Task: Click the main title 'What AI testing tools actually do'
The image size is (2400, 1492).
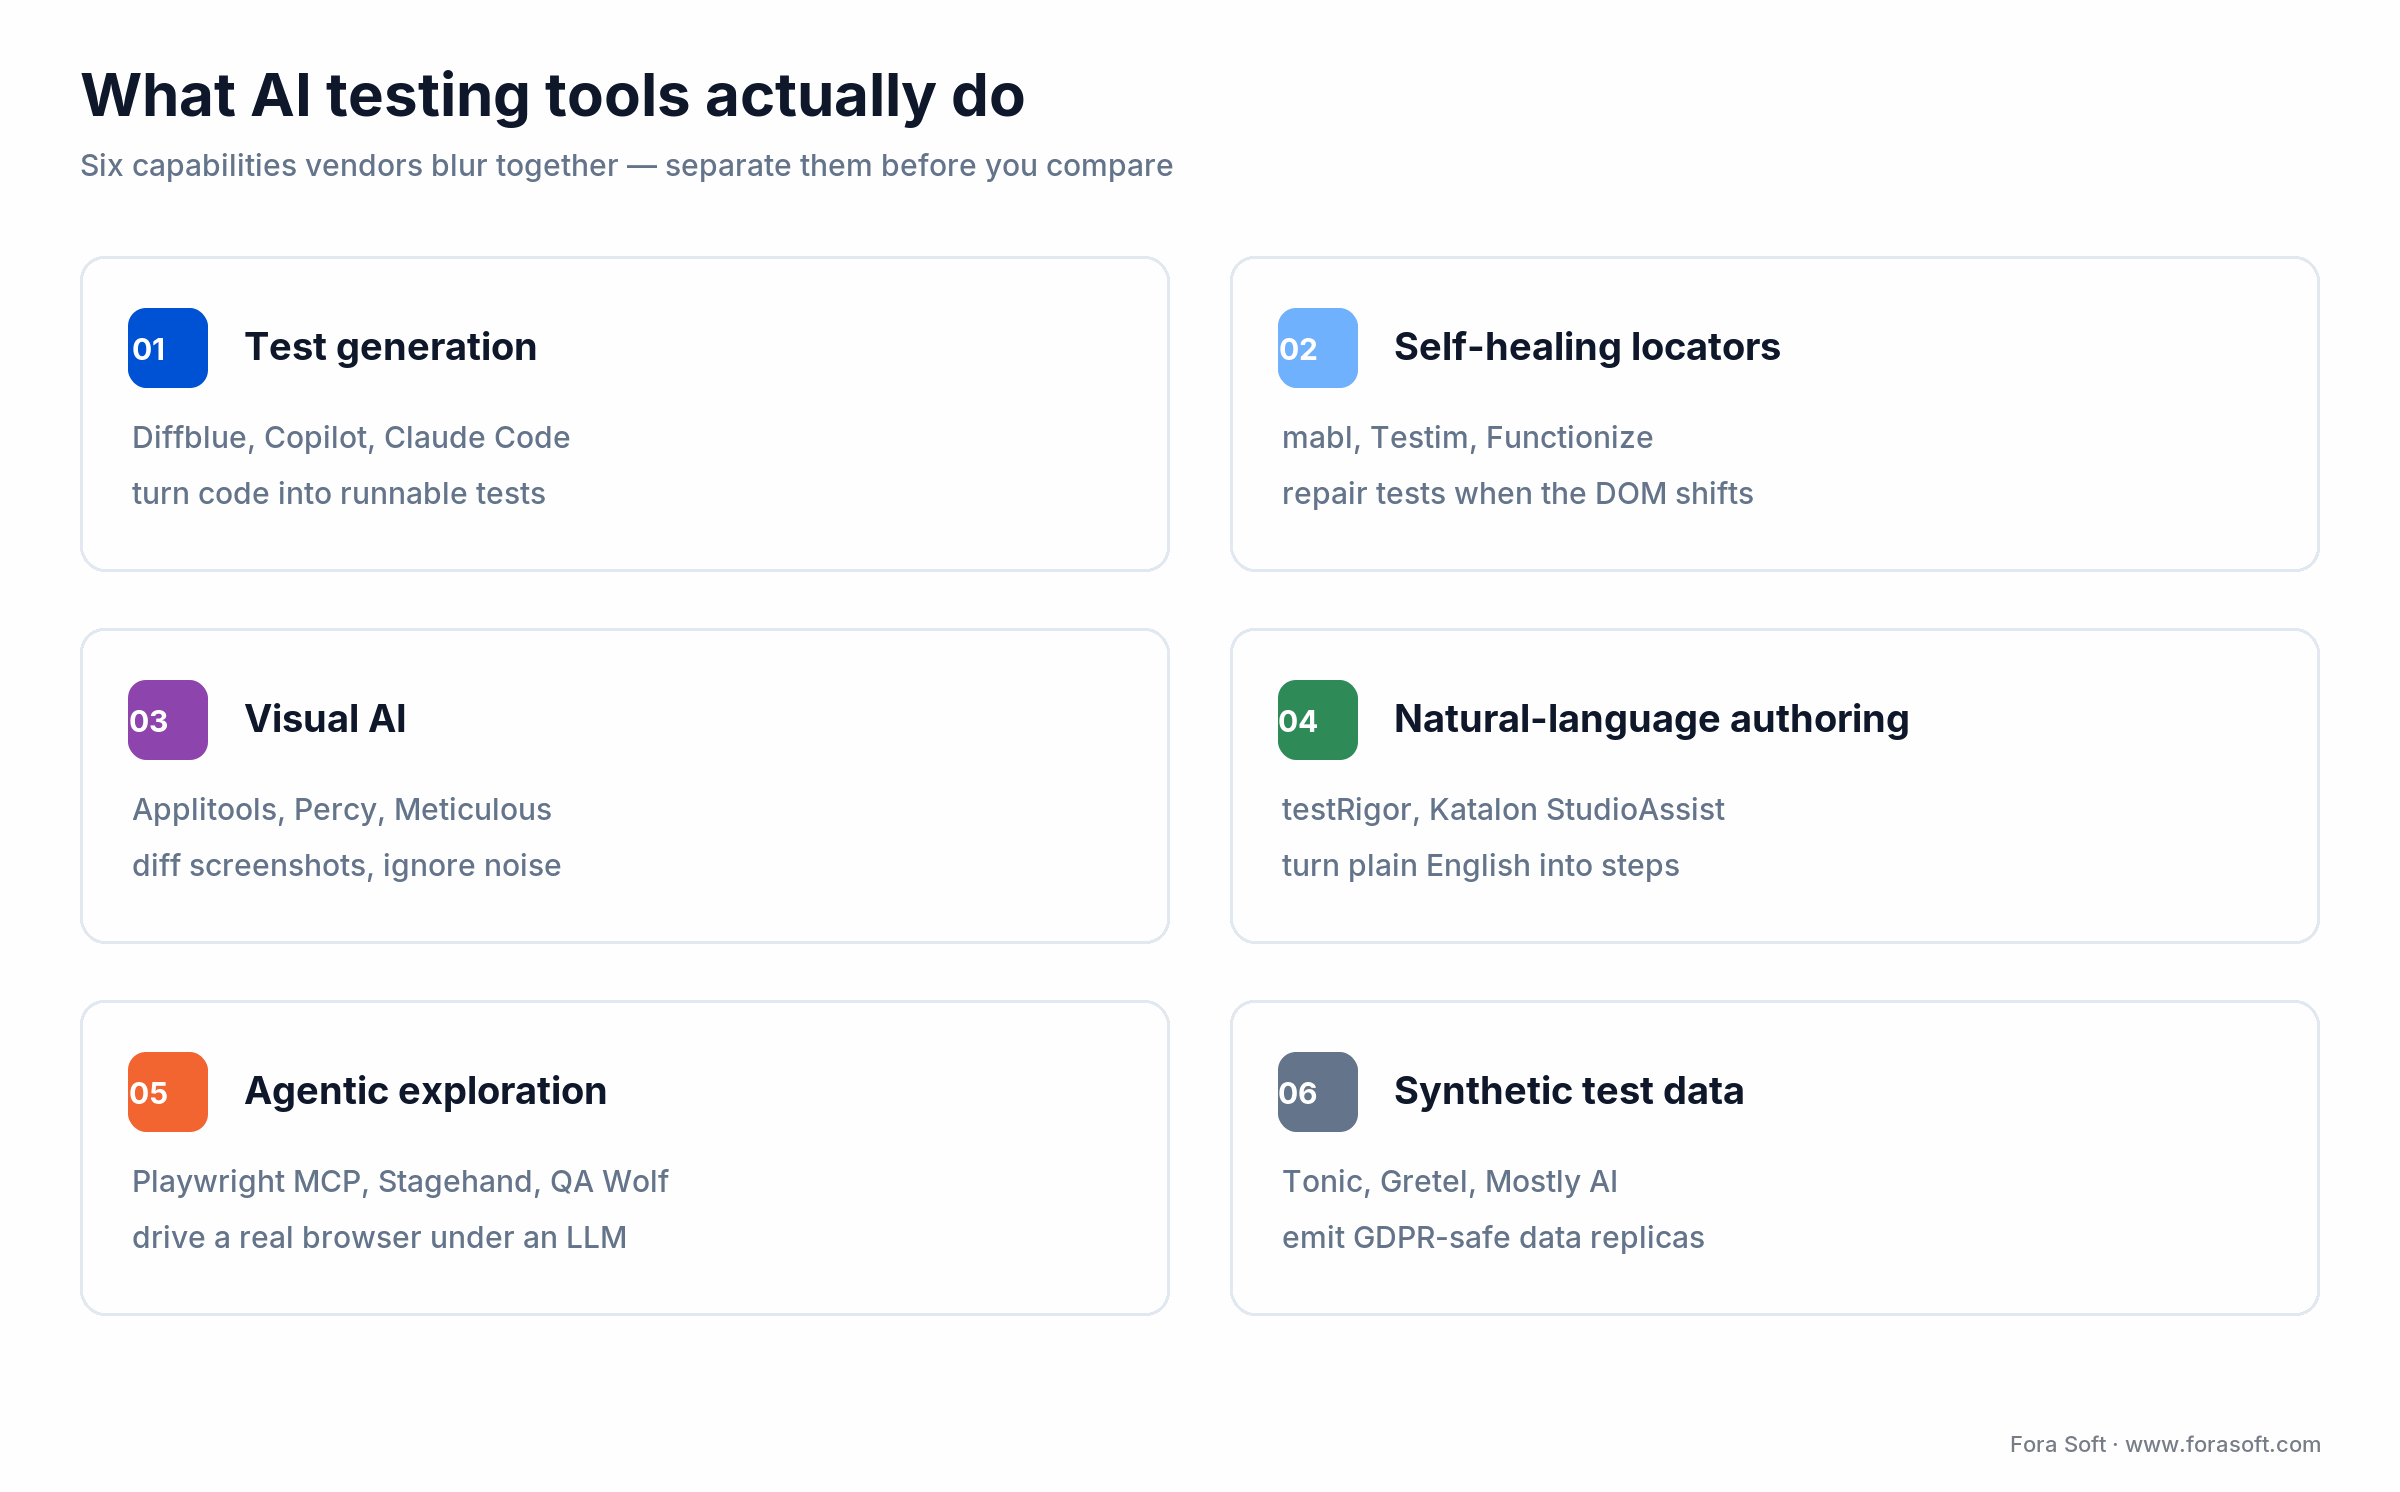Action: coord(553,96)
